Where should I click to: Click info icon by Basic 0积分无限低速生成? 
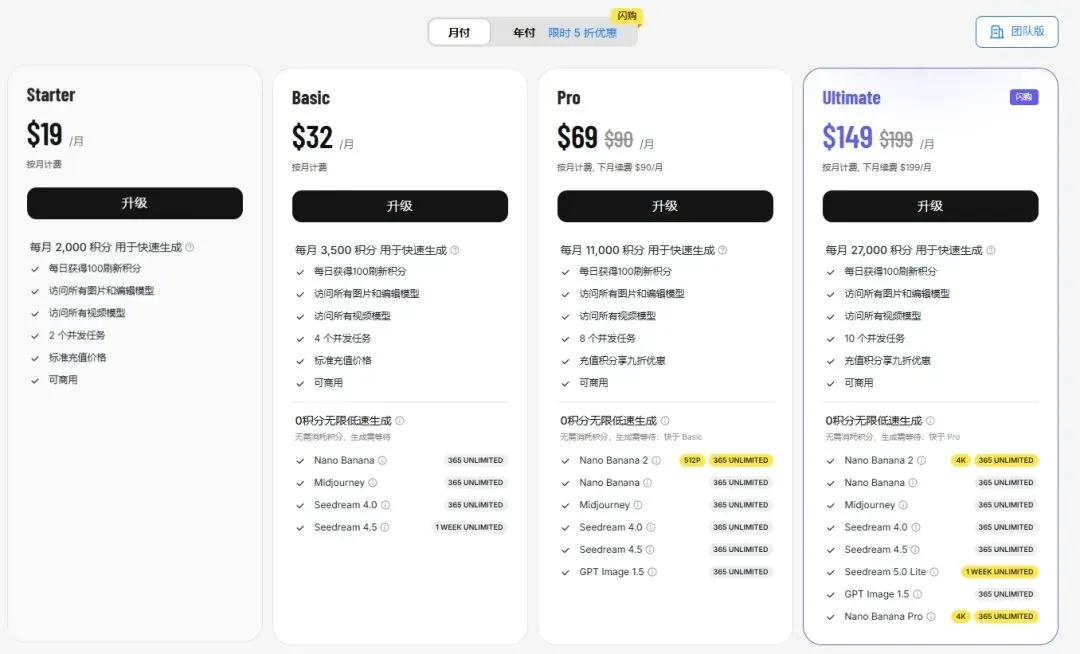click(x=399, y=421)
